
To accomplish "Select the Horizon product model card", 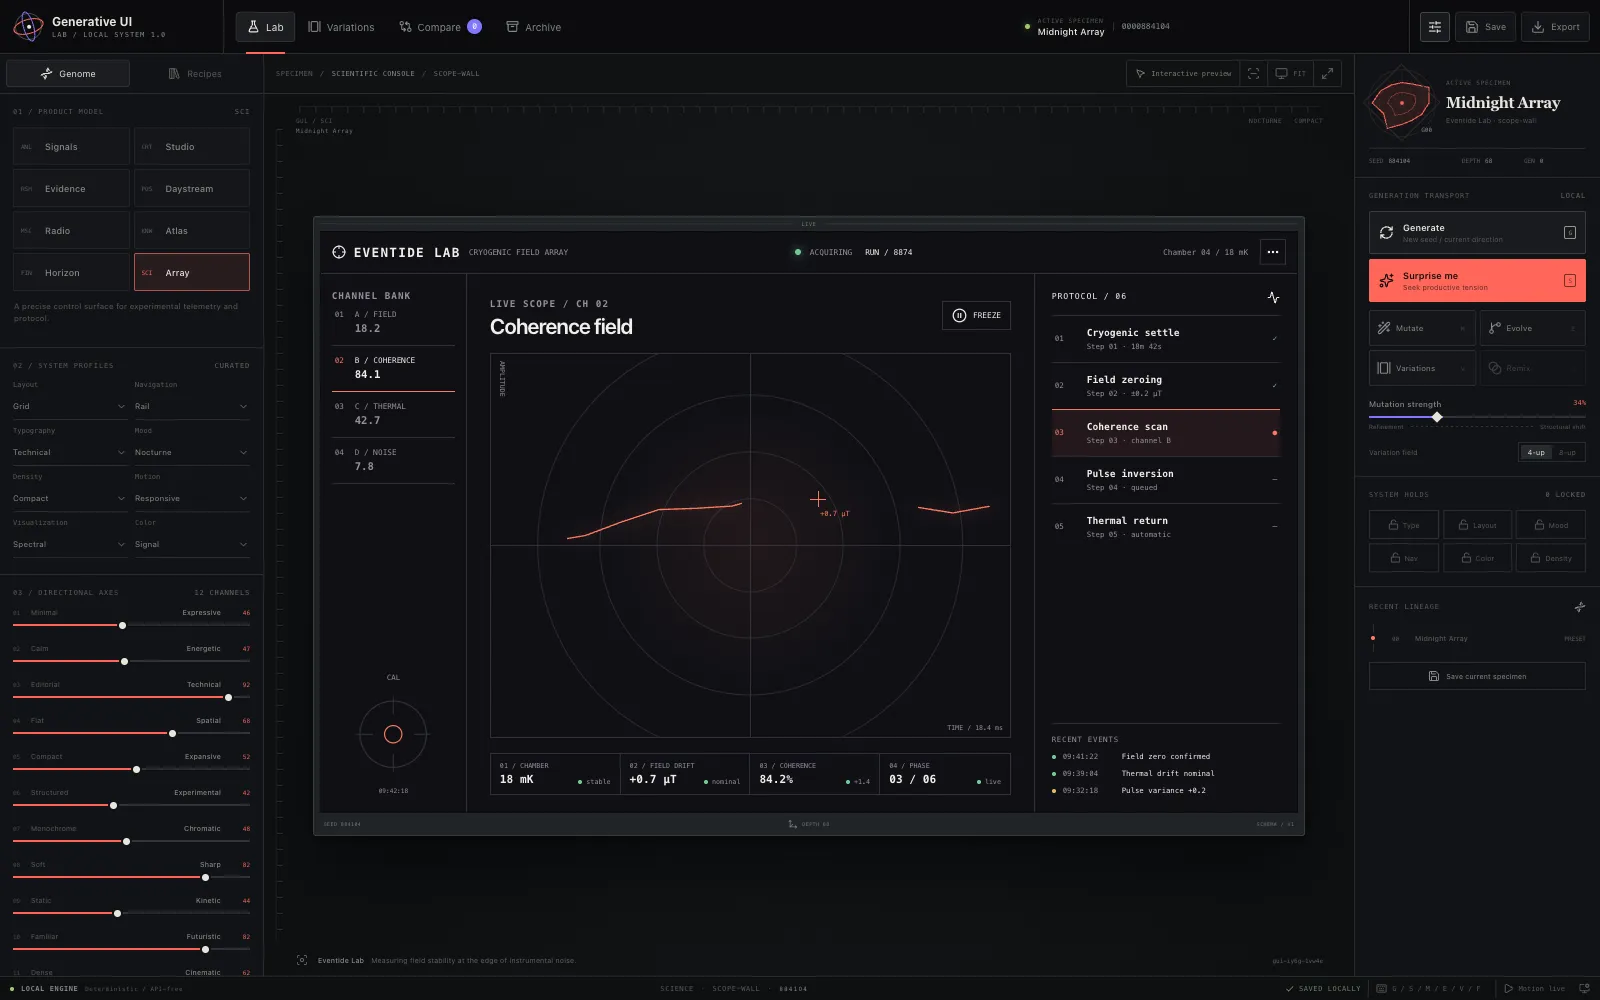I will (71, 272).
